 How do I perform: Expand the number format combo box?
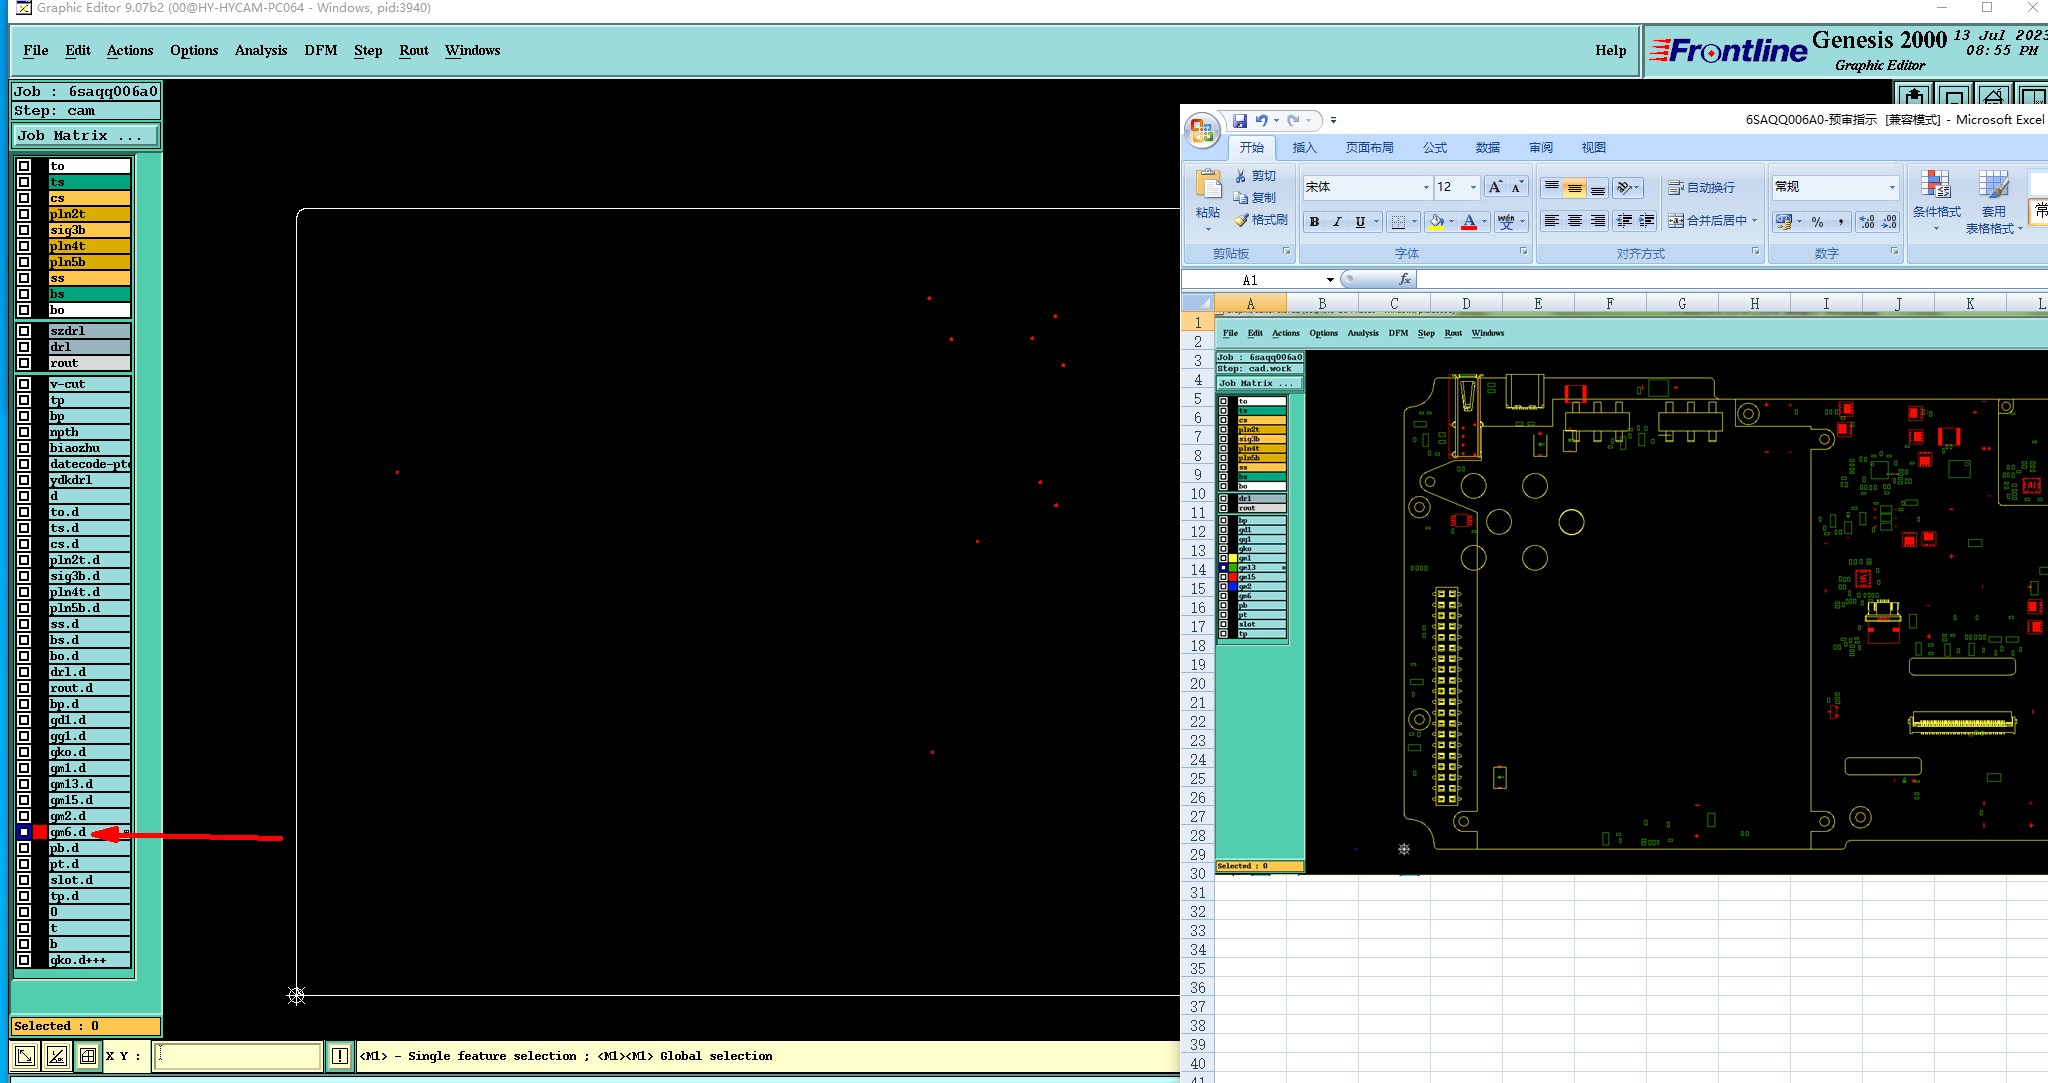[x=1891, y=187]
